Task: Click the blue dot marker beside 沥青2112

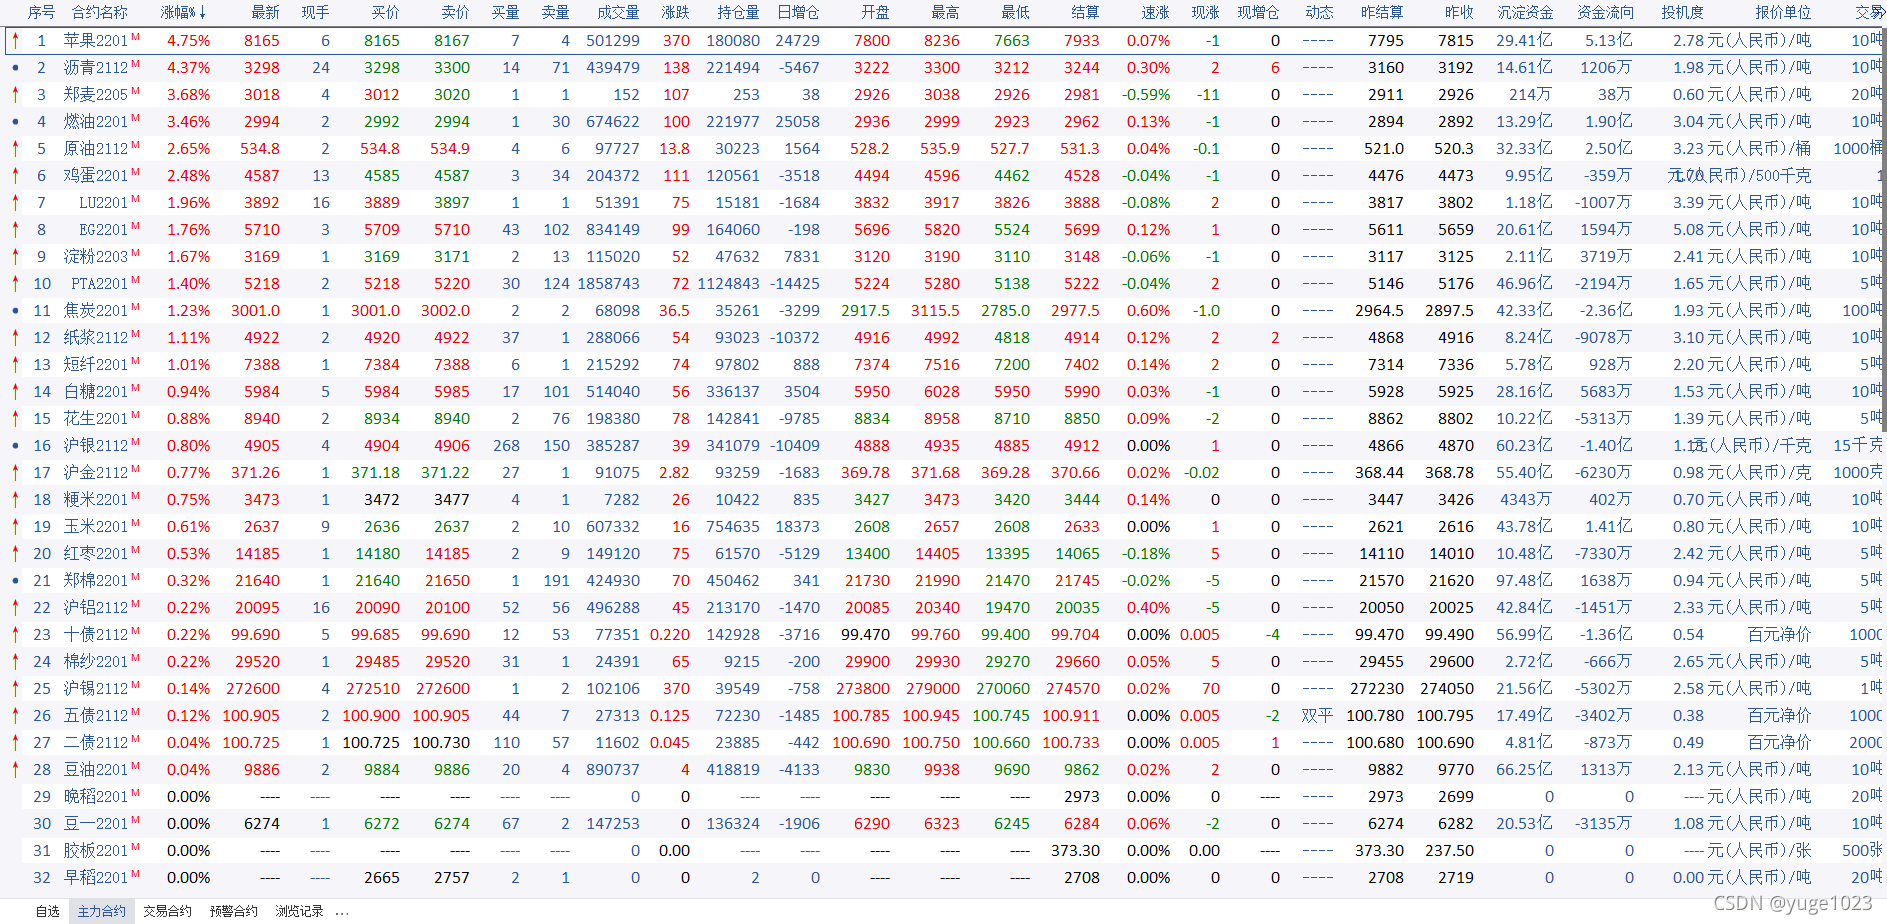Action: coord(15,67)
